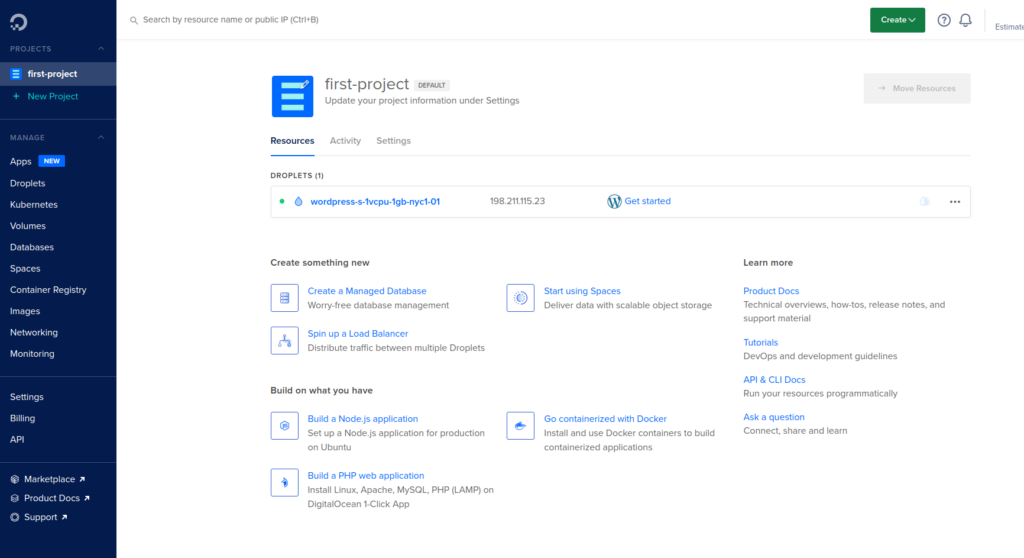The image size is (1024, 558).
Task: Open Apps in the Manage menu
Action: [x=20, y=161]
